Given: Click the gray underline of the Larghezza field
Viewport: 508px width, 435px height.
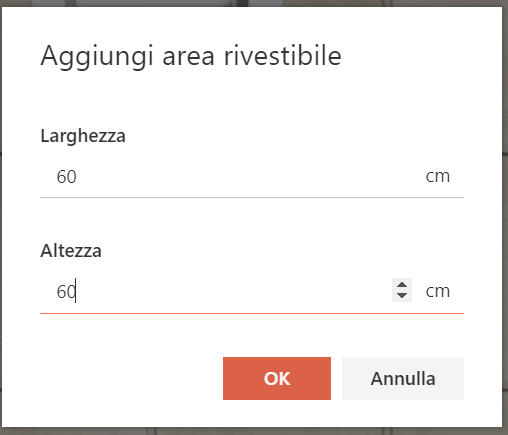Looking at the screenshot, I should (252, 197).
